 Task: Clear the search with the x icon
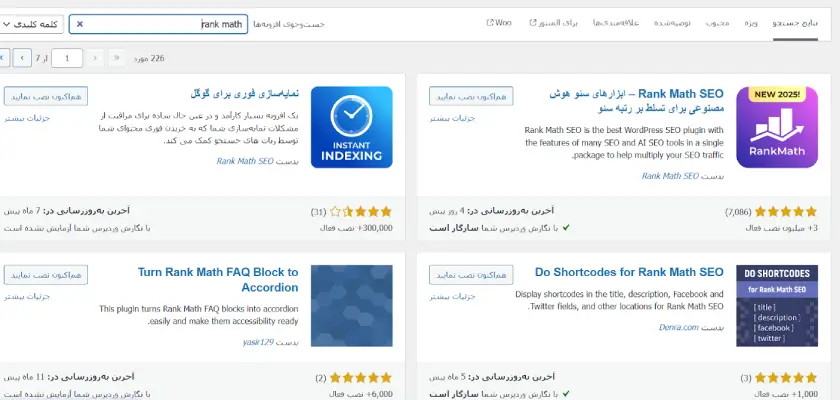(80, 24)
